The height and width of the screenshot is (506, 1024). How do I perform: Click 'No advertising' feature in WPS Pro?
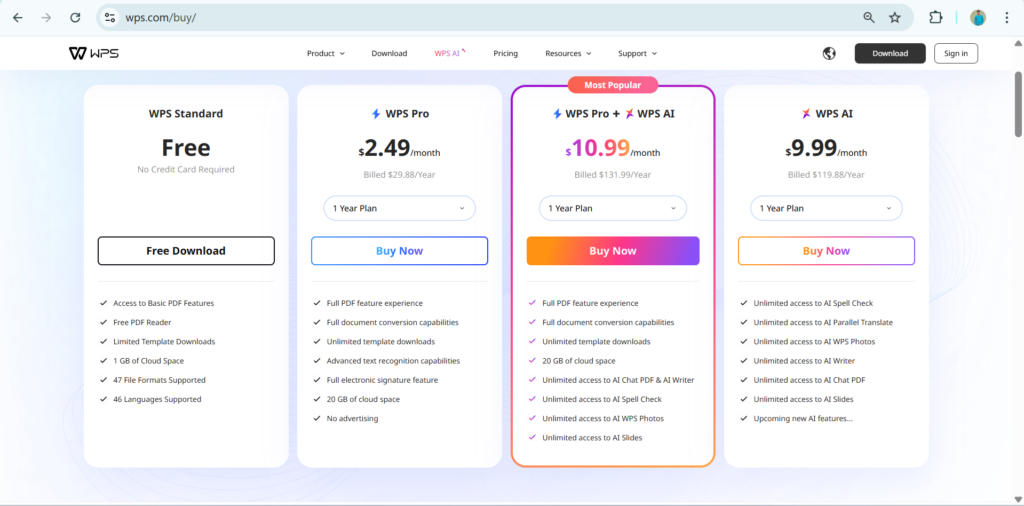click(x=352, y=419)
